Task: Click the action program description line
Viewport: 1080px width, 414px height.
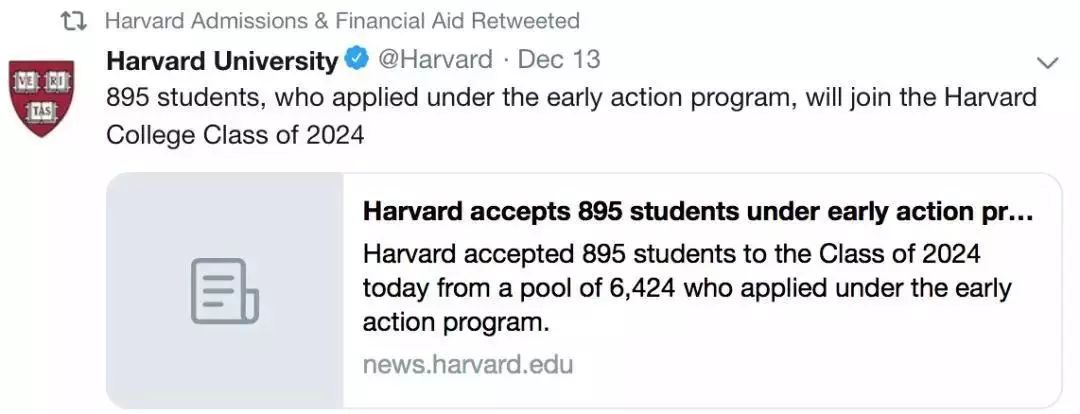Action: click(x=456, y=322)
